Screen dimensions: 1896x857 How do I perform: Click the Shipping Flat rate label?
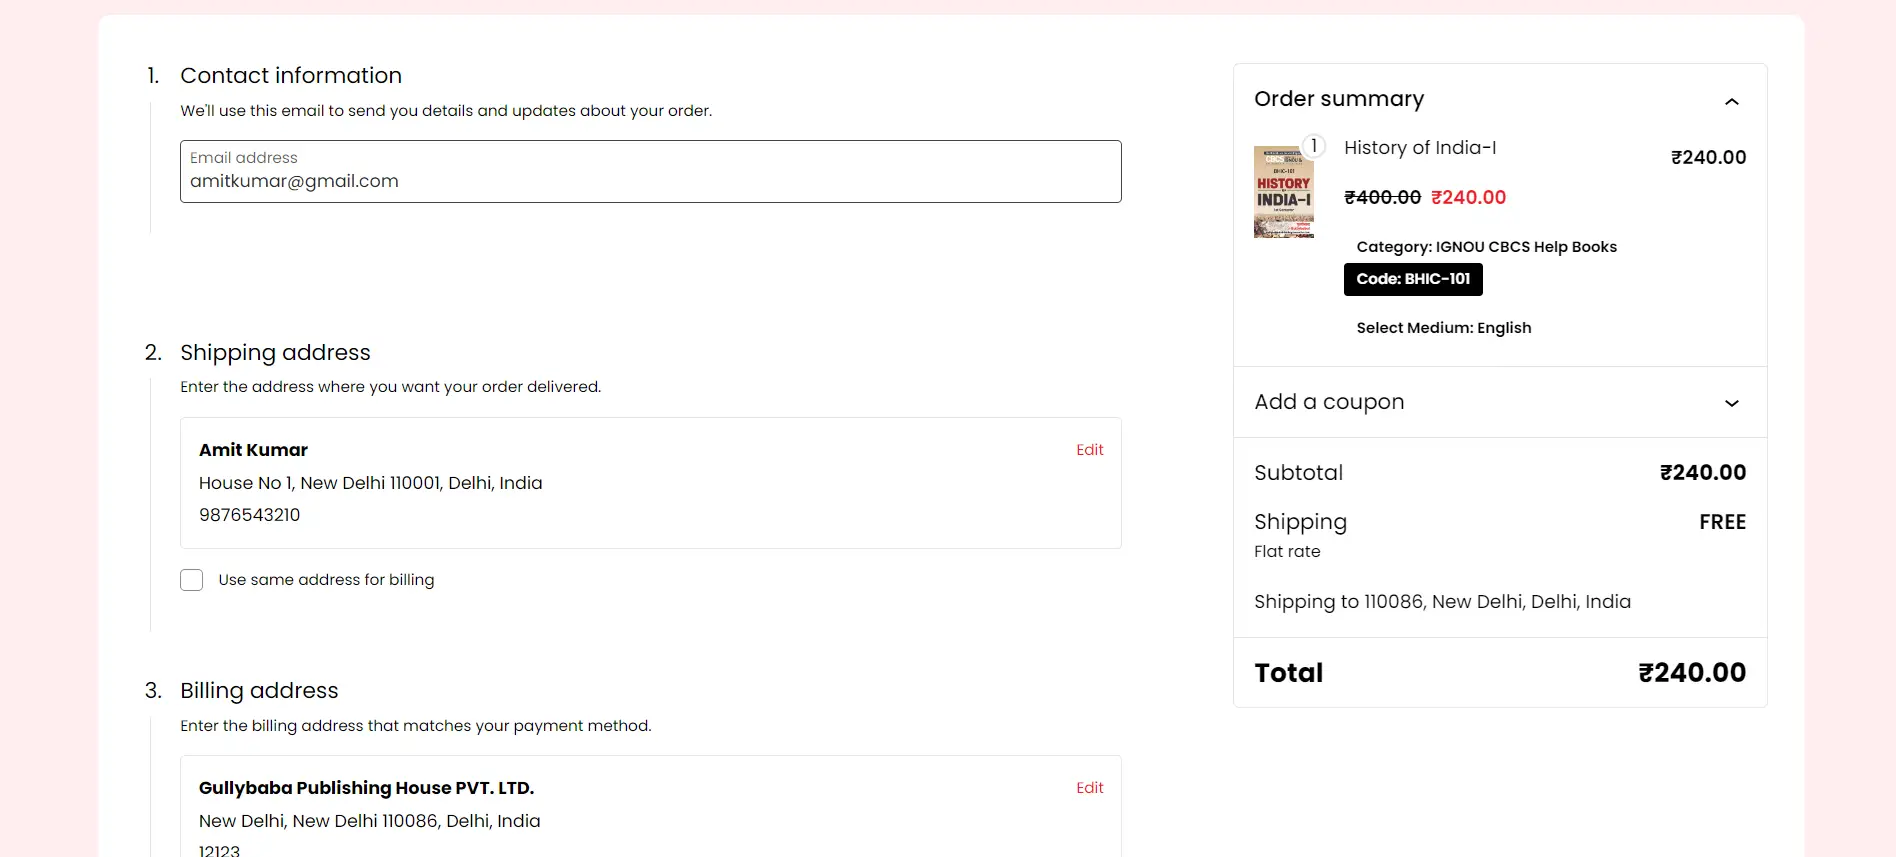[x=1287, y=552]
